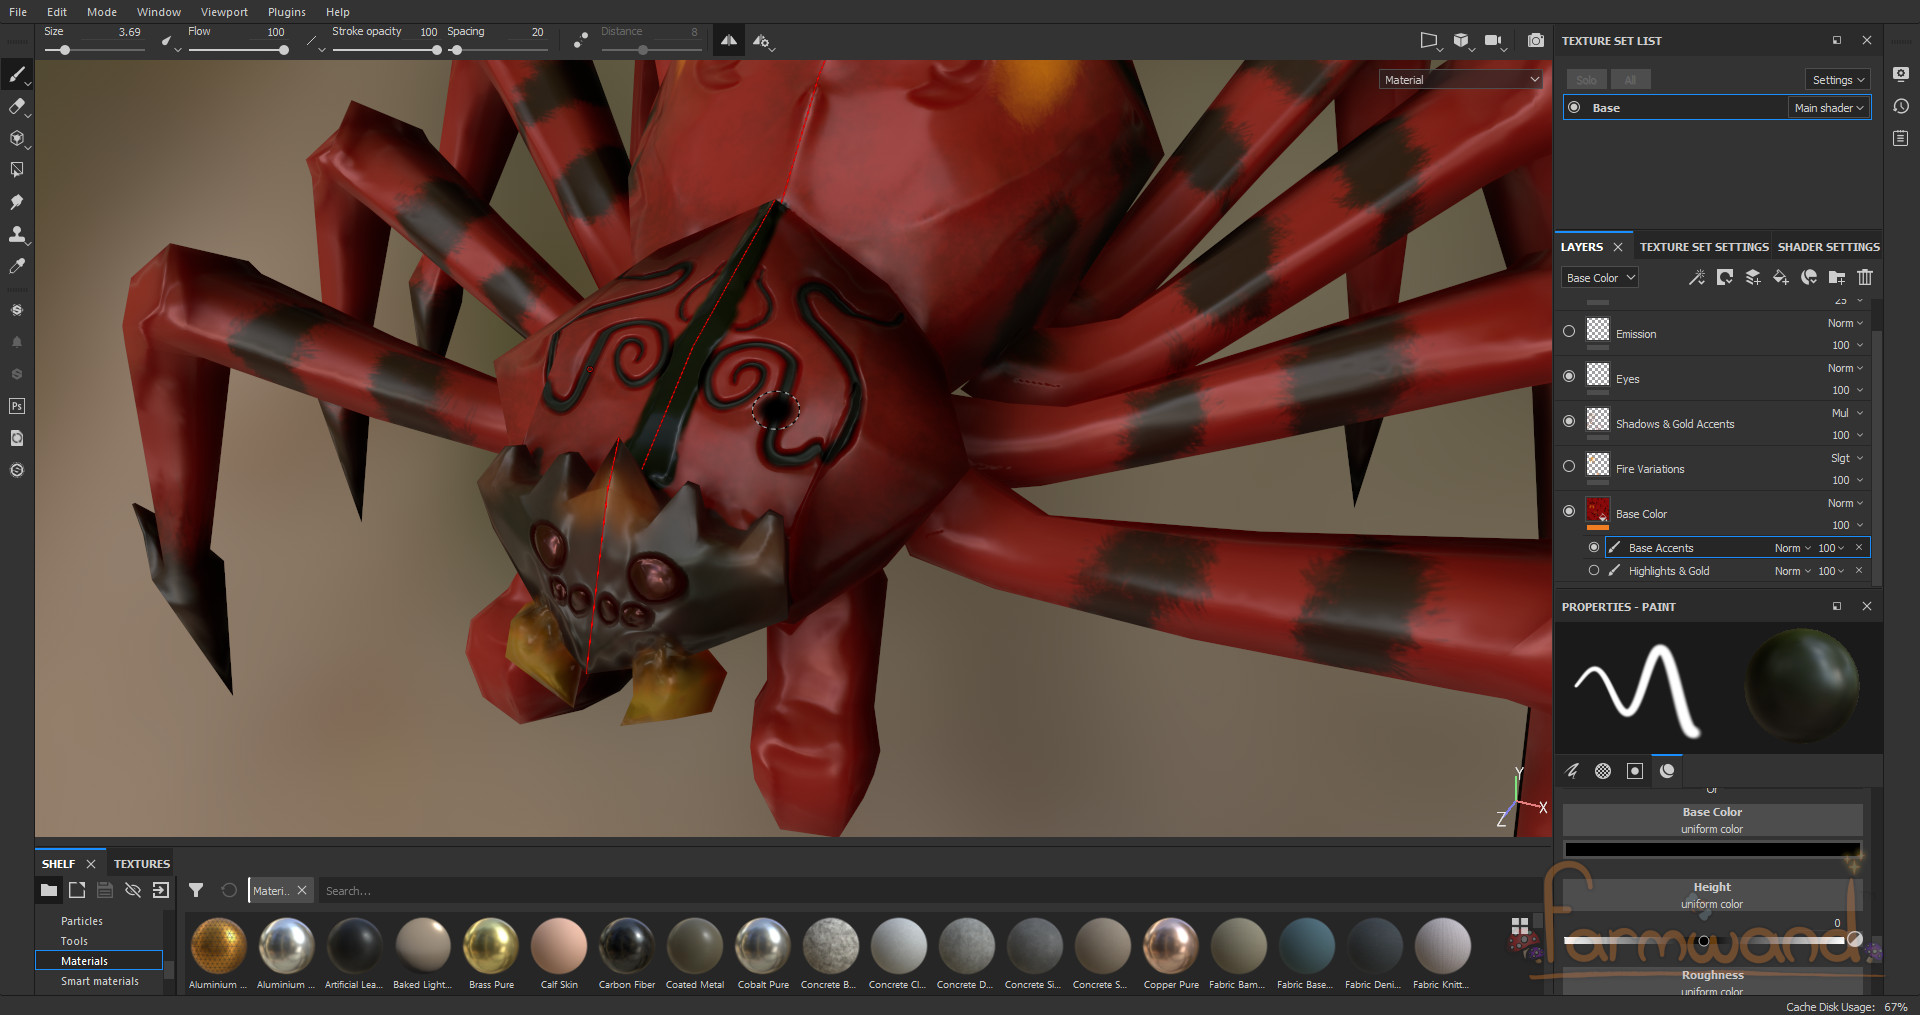Viewport: 1920px width, 1015px height.
Task: Switch shelf to grid view icon
Action: (x=1520, y=926)
